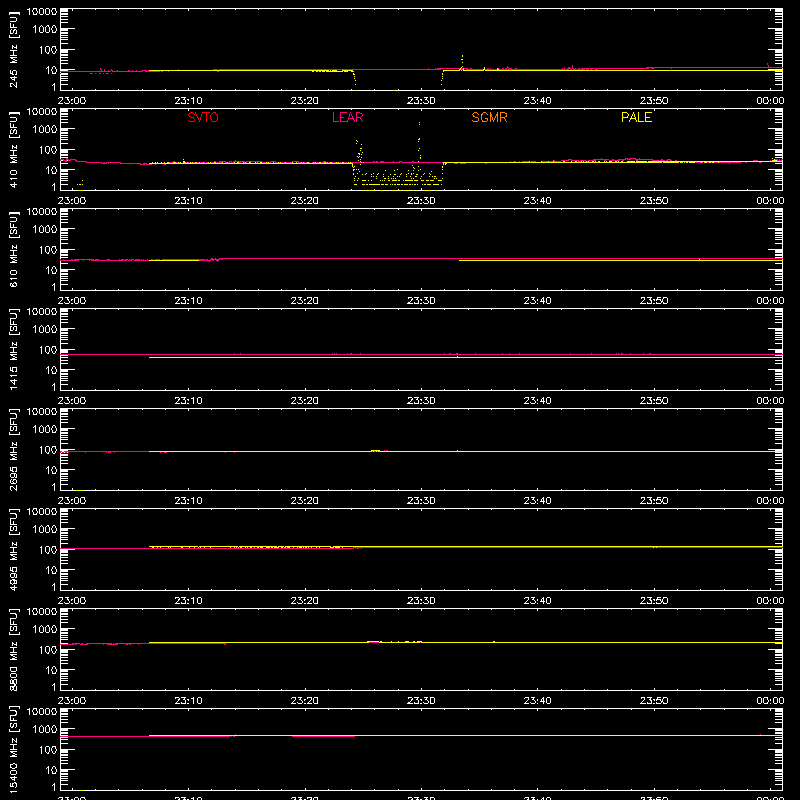Click 00:00 label below the 610 MHz plot
Viewport: 800px width, 800px height.
point(770,301)
